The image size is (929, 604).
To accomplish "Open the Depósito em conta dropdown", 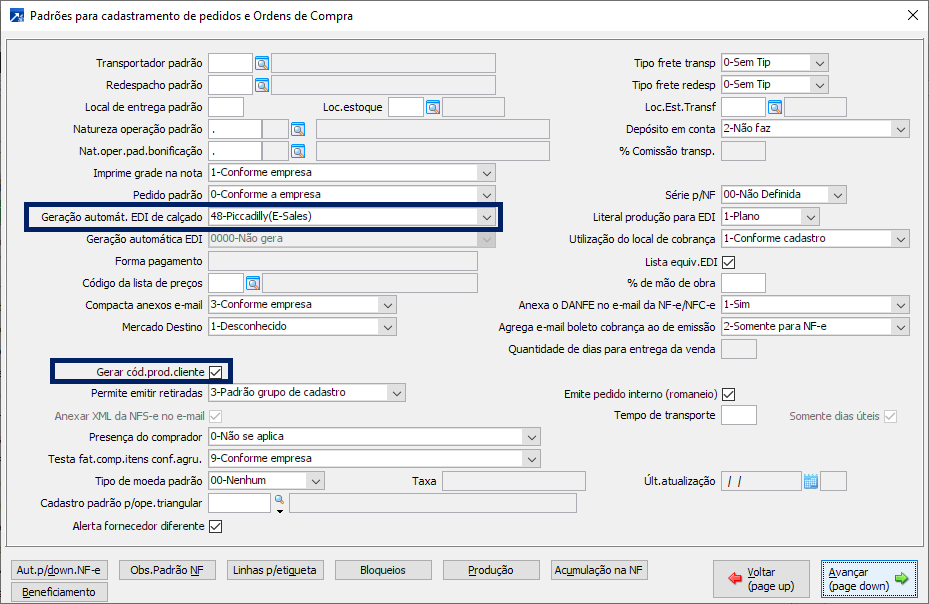I will click(x=900, y=129).
